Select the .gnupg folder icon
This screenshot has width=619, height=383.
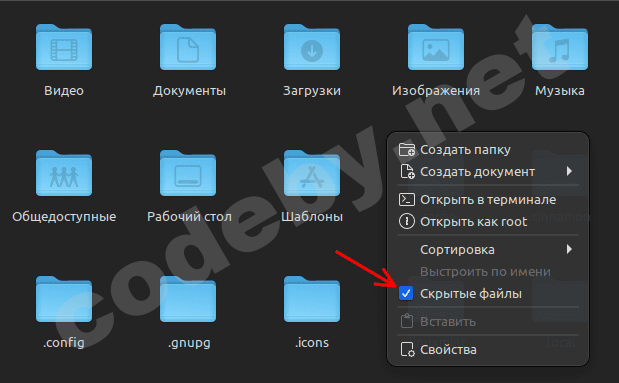click(188, 299)
